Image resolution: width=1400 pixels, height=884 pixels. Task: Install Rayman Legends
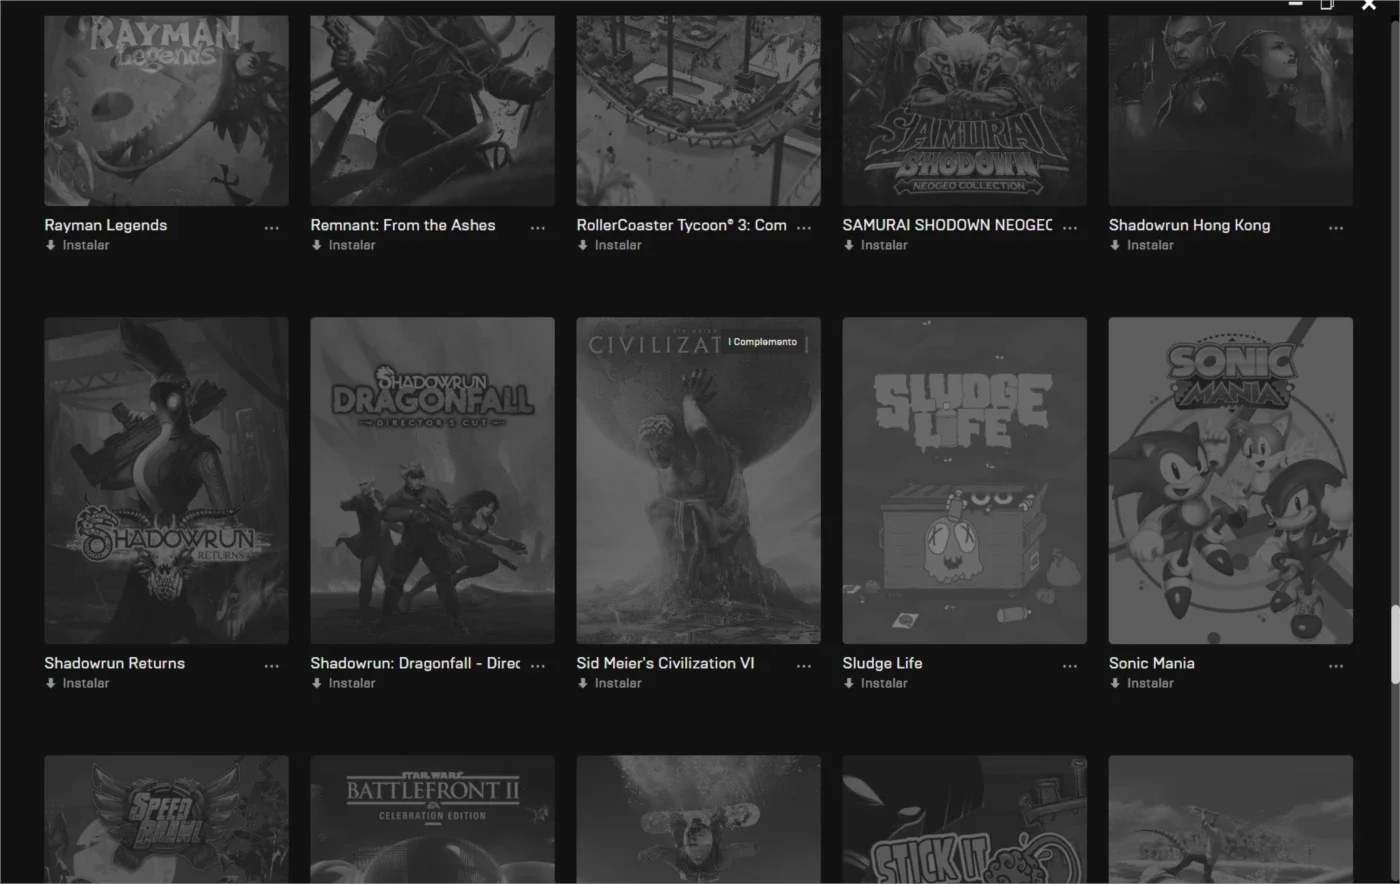tap(77, 245)
